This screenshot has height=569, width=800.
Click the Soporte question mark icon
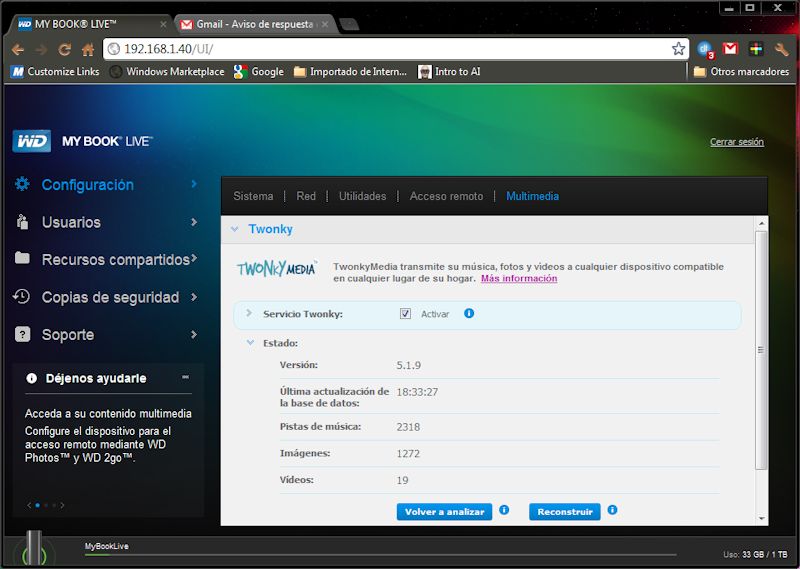tap(22, 334)
